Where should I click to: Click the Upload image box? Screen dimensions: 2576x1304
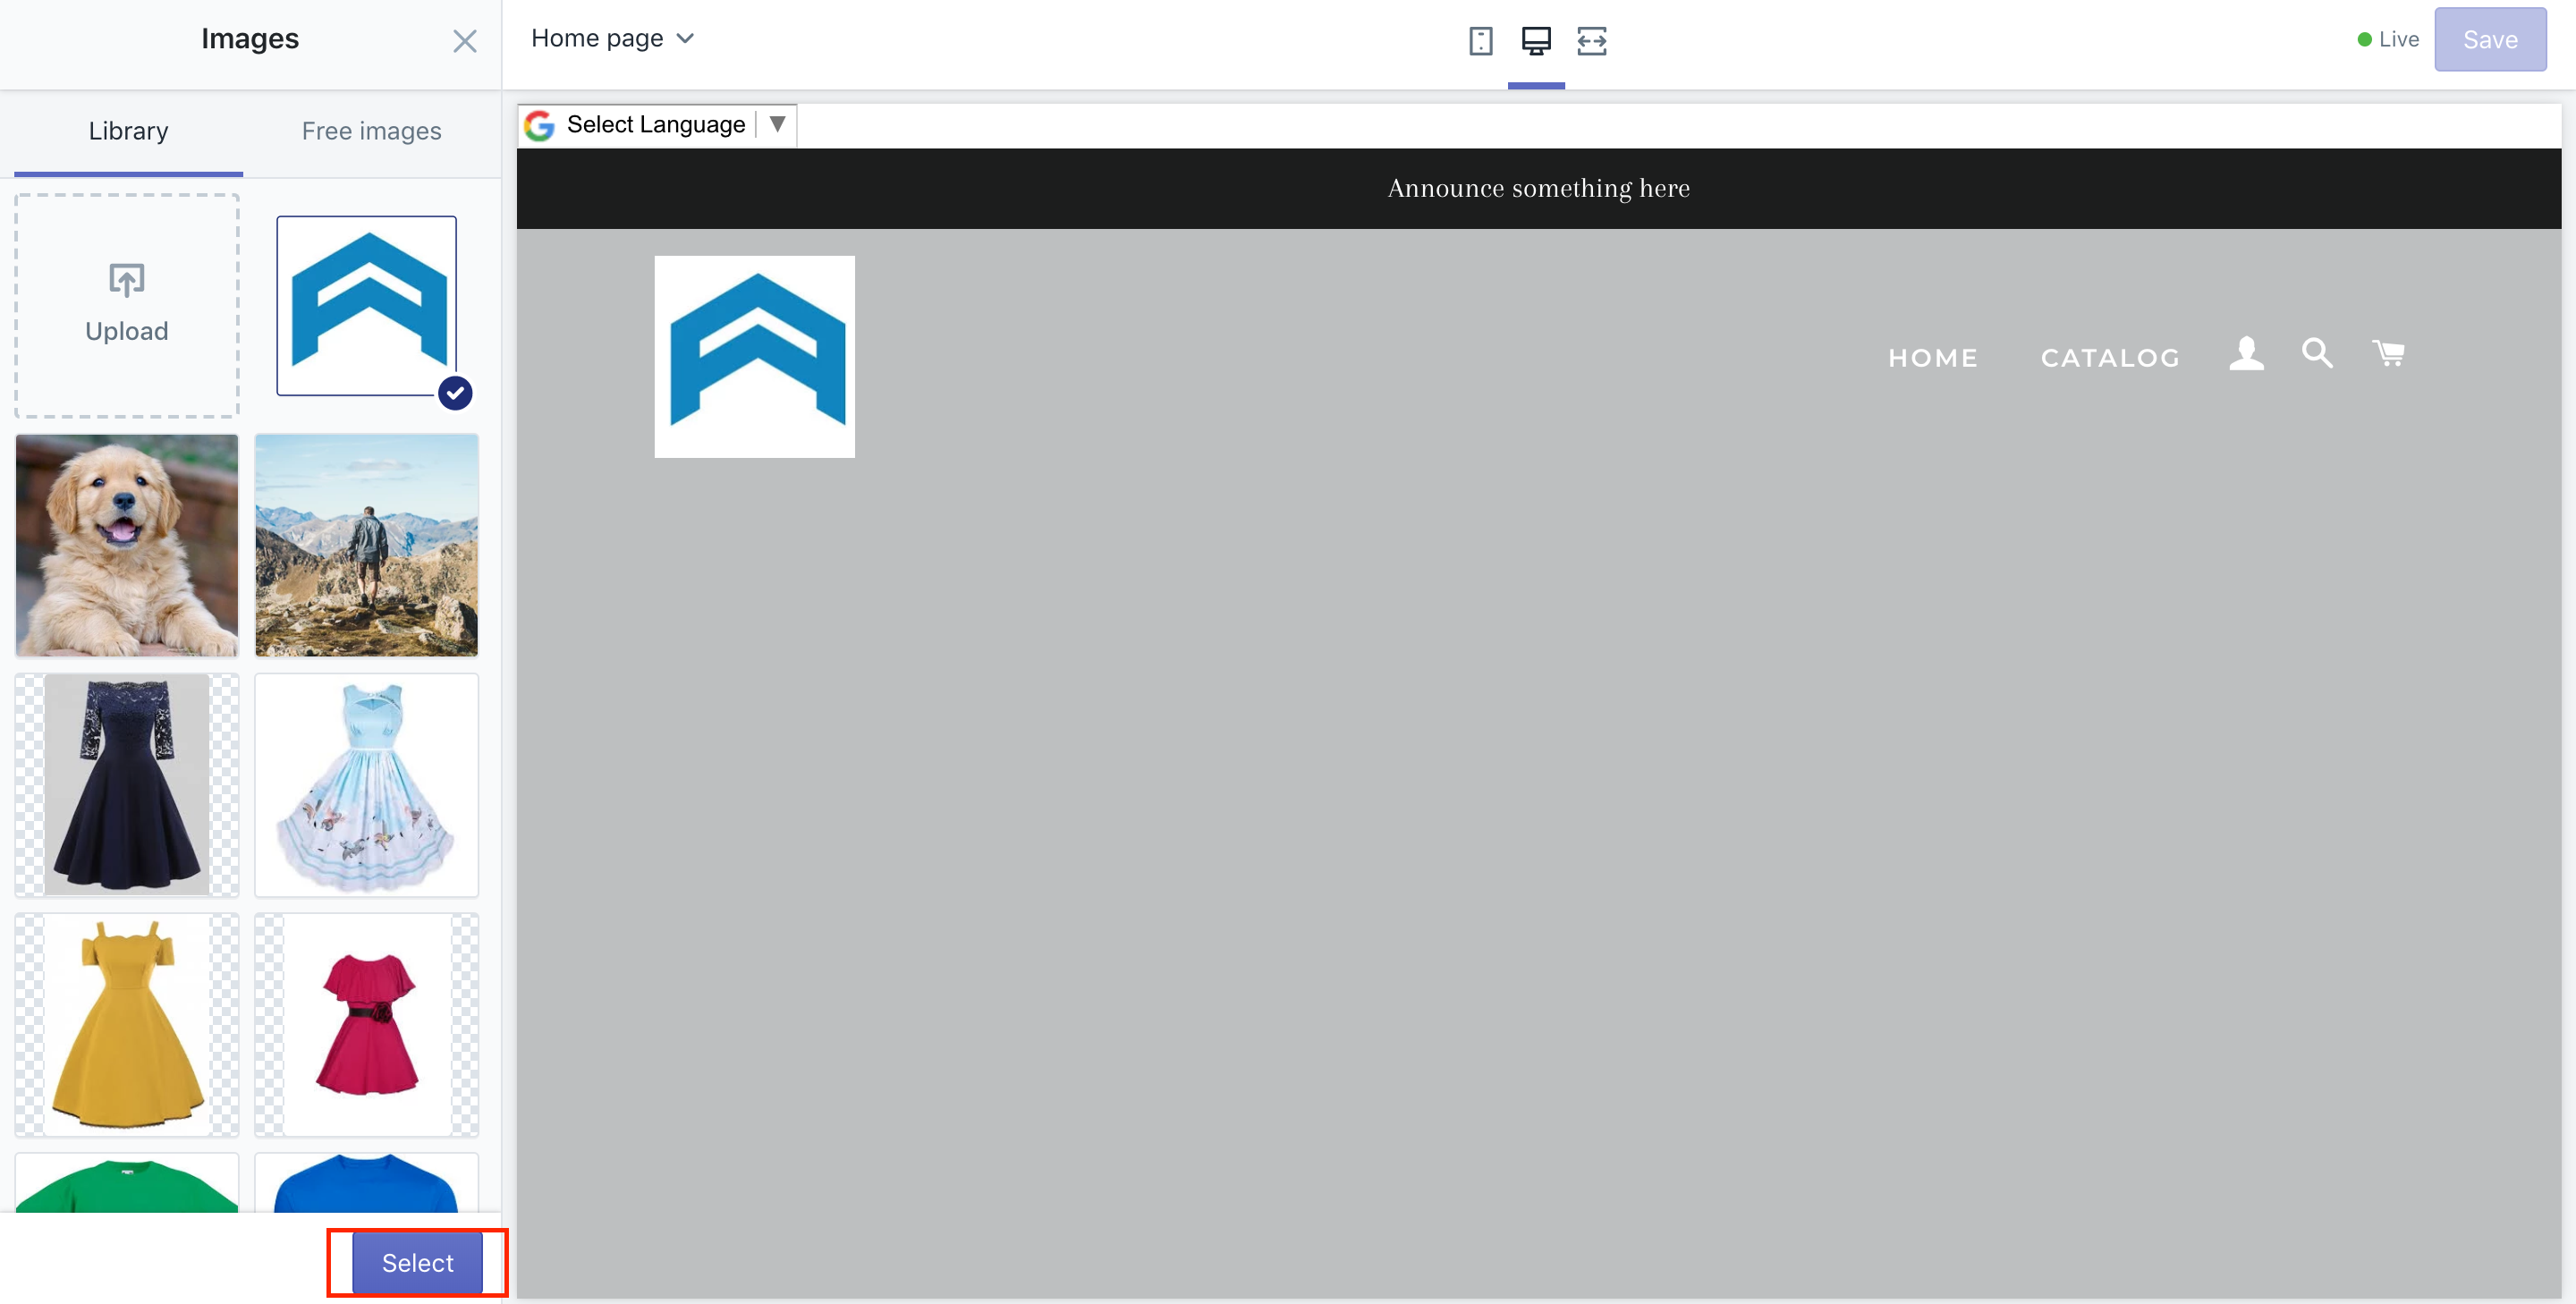click(x=127, y=305)
